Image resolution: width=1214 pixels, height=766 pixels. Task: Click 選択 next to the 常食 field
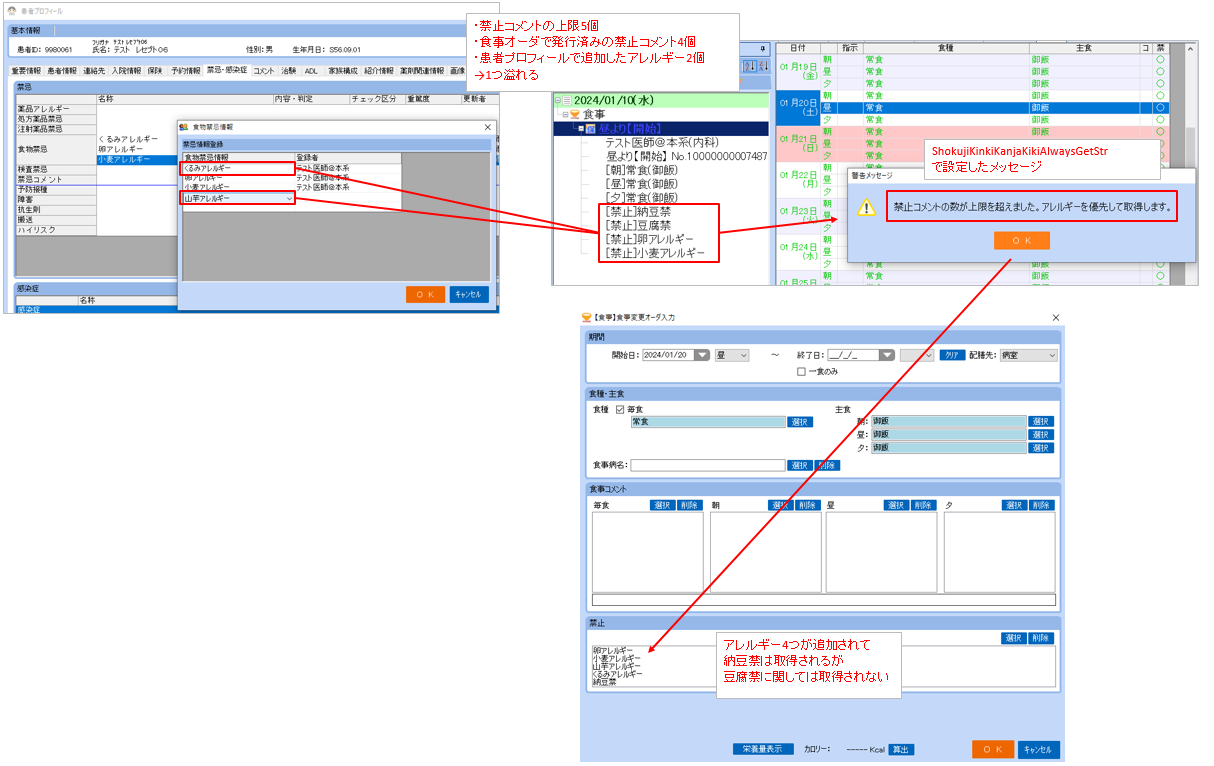pos(800,422)
